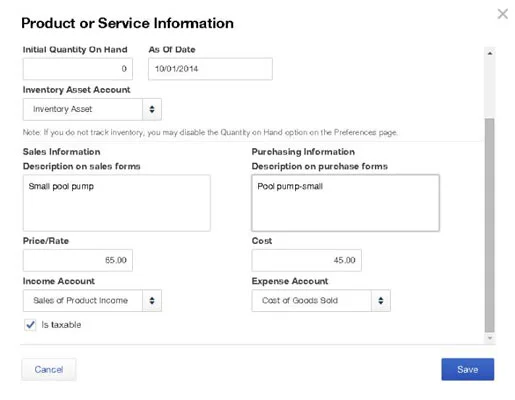Viewport: 515px width, 400px height.
Task: Toggle the Is taxable checkbox
Action: point(30,325)
